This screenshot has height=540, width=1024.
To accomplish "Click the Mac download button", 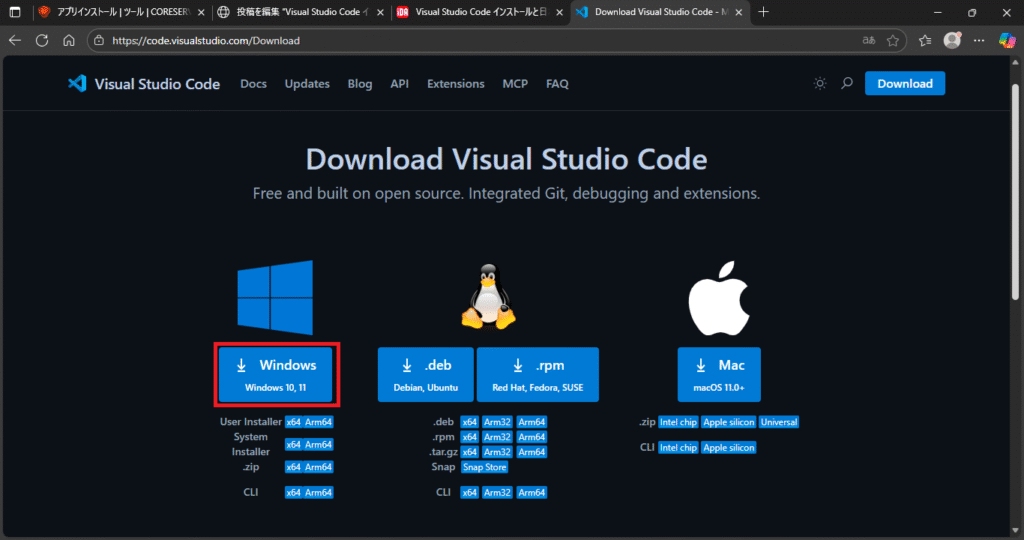I will pyautogui.click(x=718, y=375).
